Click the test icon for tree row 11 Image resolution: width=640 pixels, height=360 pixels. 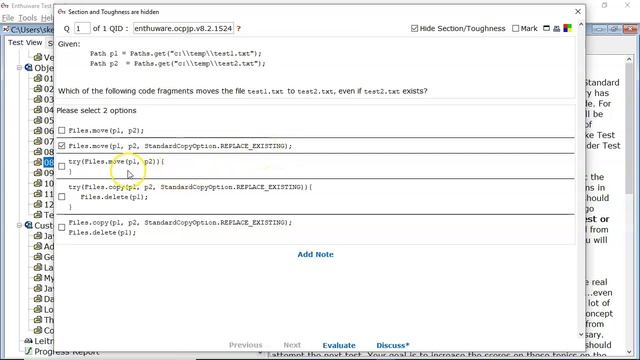tap(38, 194)
